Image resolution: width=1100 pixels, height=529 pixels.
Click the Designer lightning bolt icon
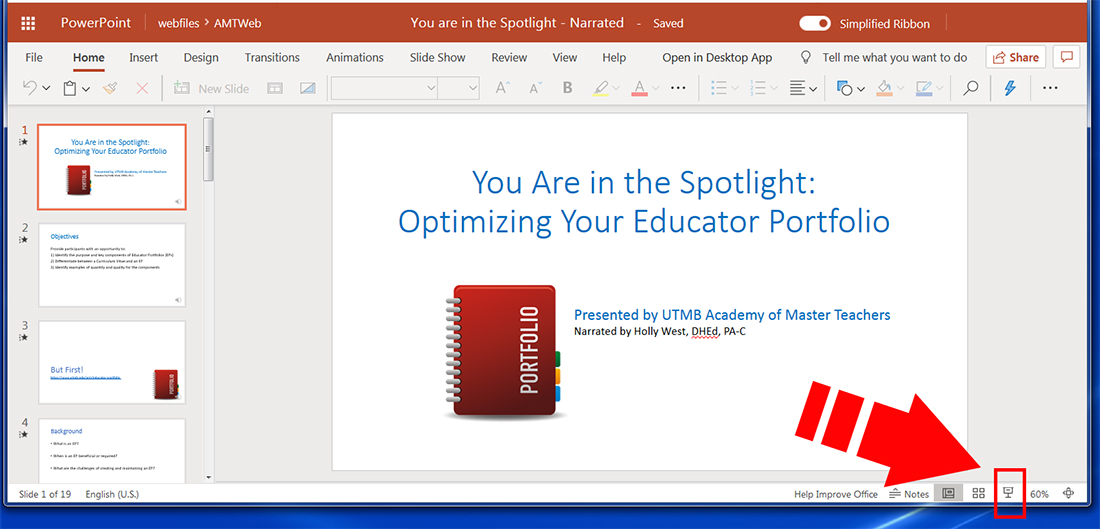click(x=1010, y=88)
